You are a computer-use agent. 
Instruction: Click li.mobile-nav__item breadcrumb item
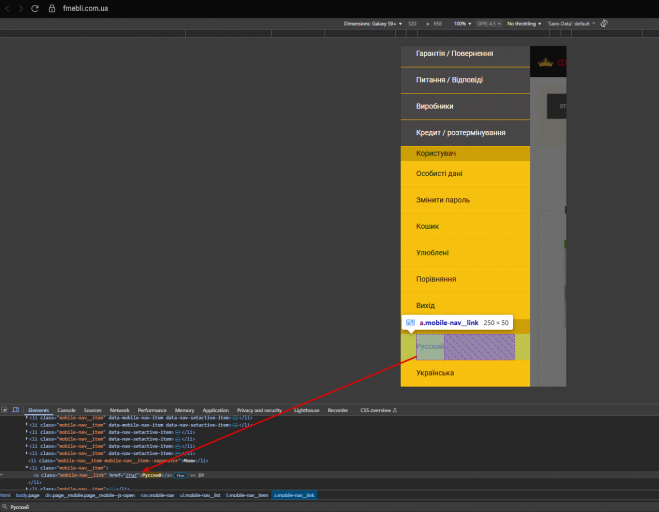click(247, 495)
